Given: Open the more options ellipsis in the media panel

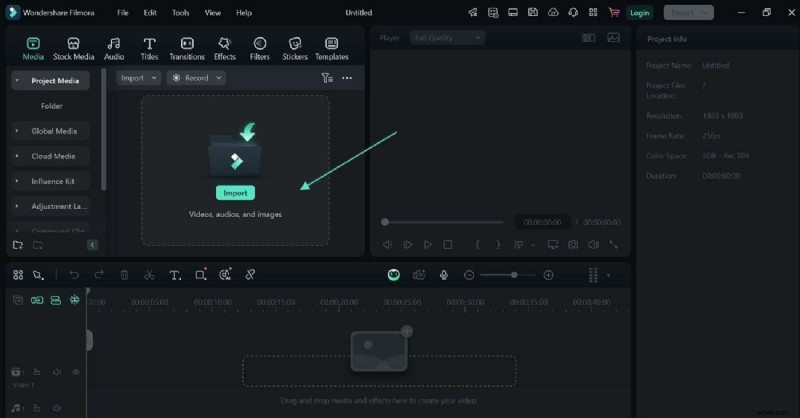Looking at the screenshot, I should pos(347,78).
